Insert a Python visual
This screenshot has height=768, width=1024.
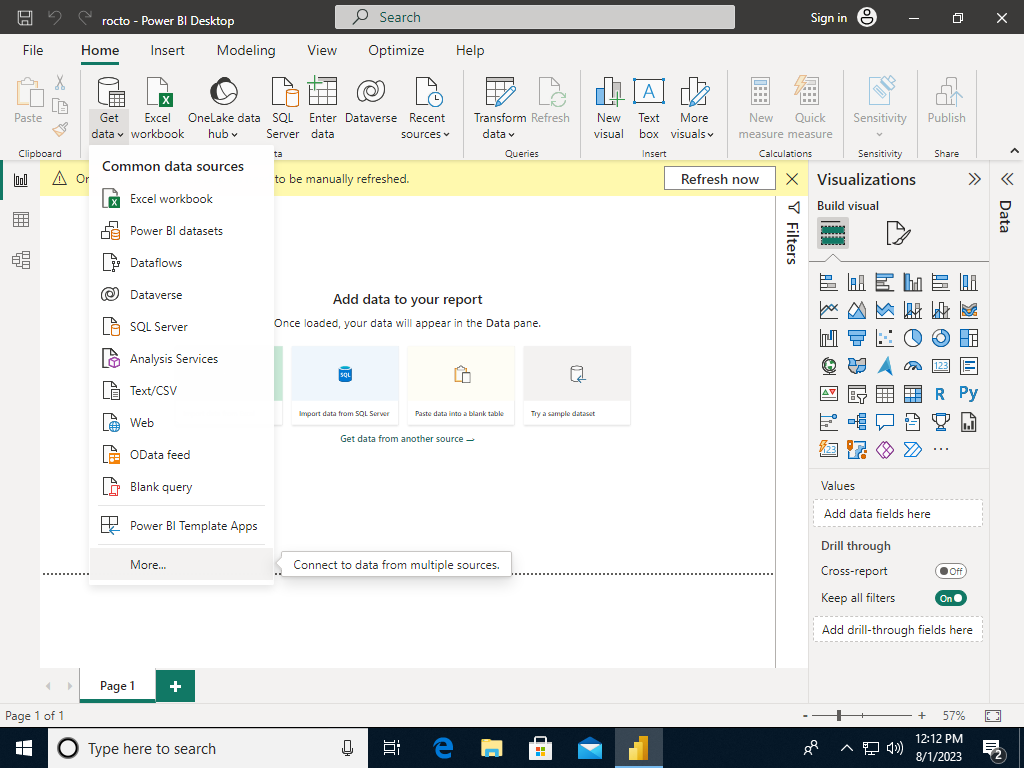969,394
